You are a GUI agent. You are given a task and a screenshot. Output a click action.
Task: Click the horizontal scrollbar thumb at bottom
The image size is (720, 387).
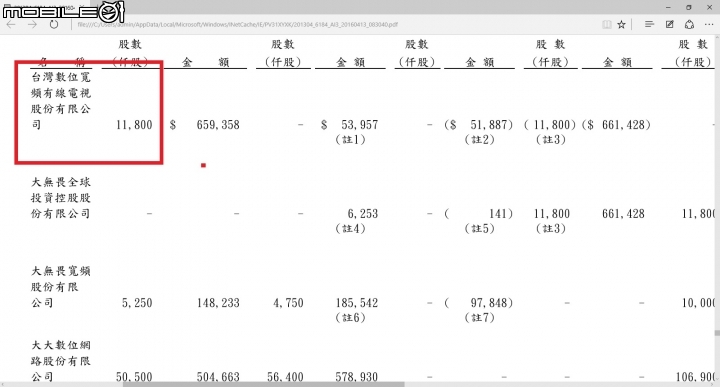click(x=264, y=384)
